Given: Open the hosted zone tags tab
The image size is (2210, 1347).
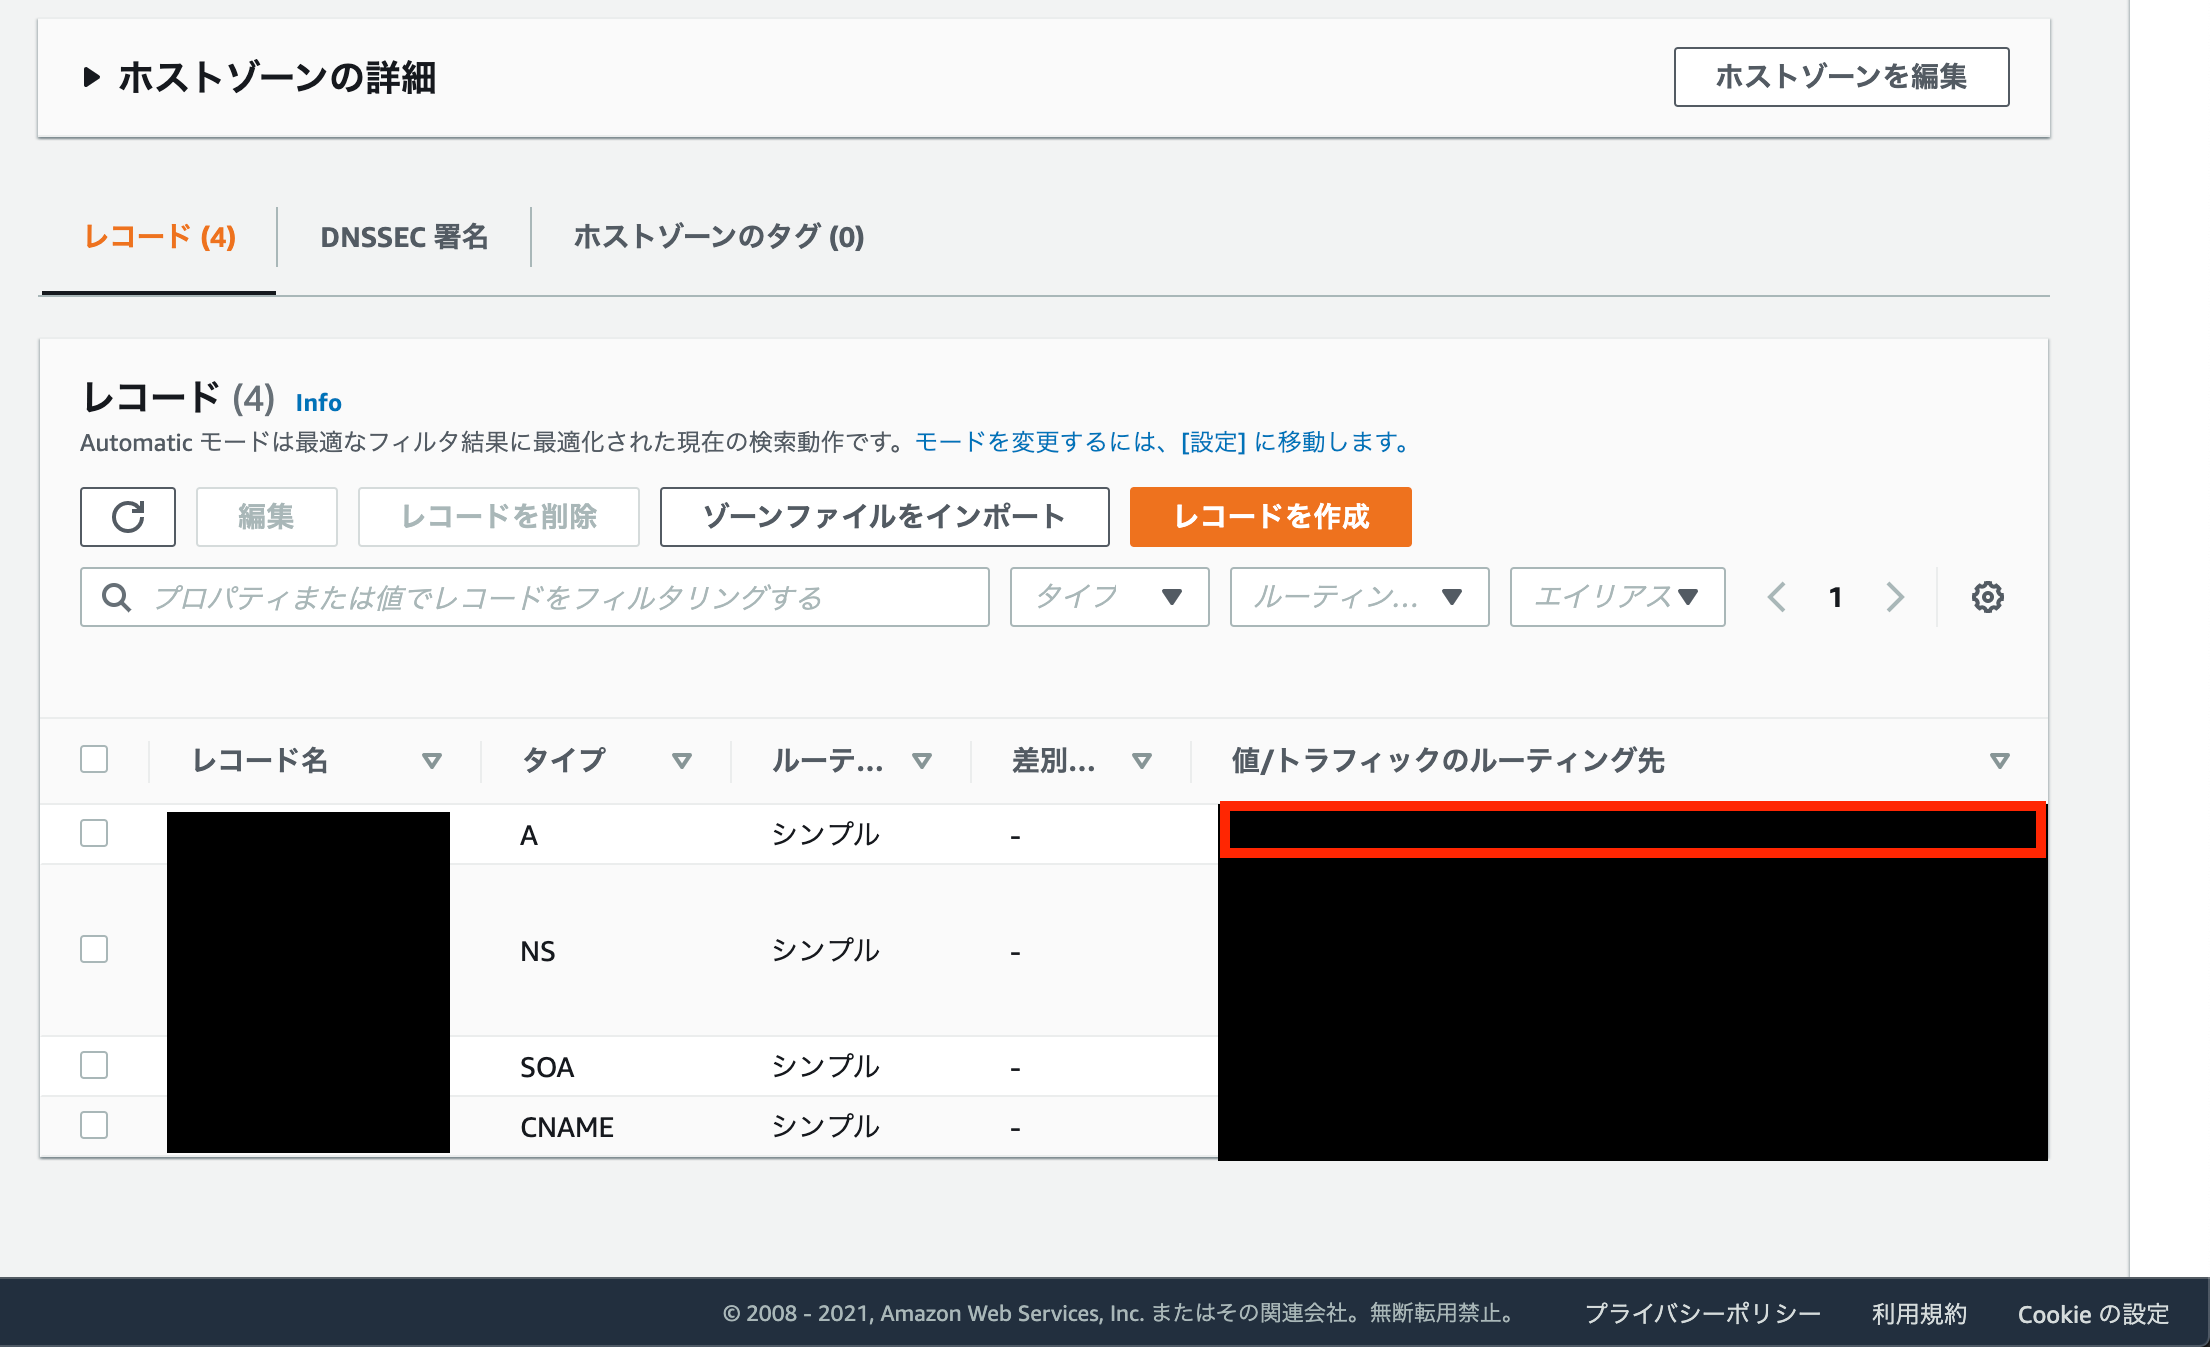Looking at the screenshot, I should (x=718, y=237).
